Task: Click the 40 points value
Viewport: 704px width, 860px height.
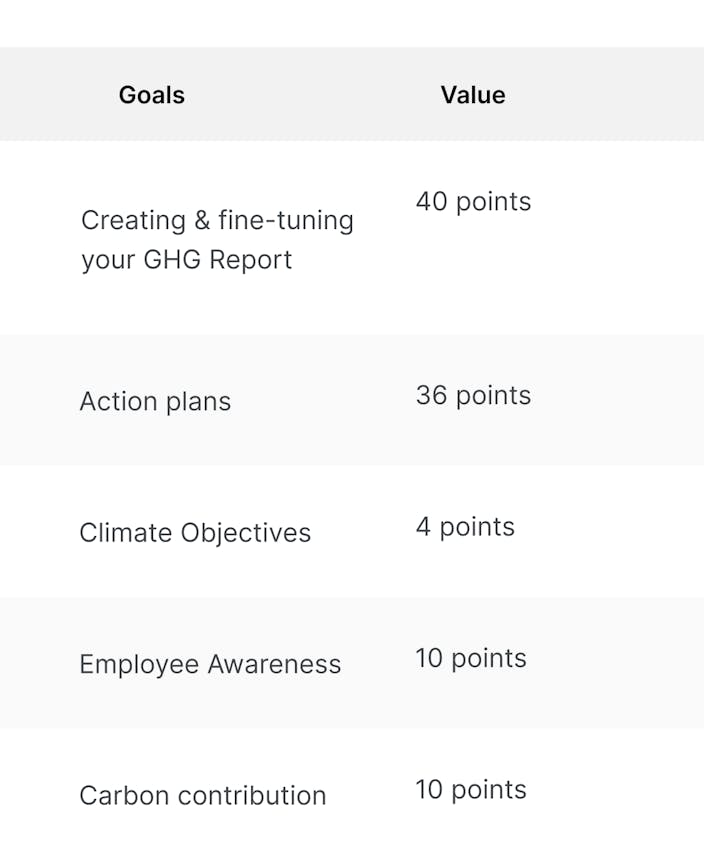Action: (x=473, y=201)
